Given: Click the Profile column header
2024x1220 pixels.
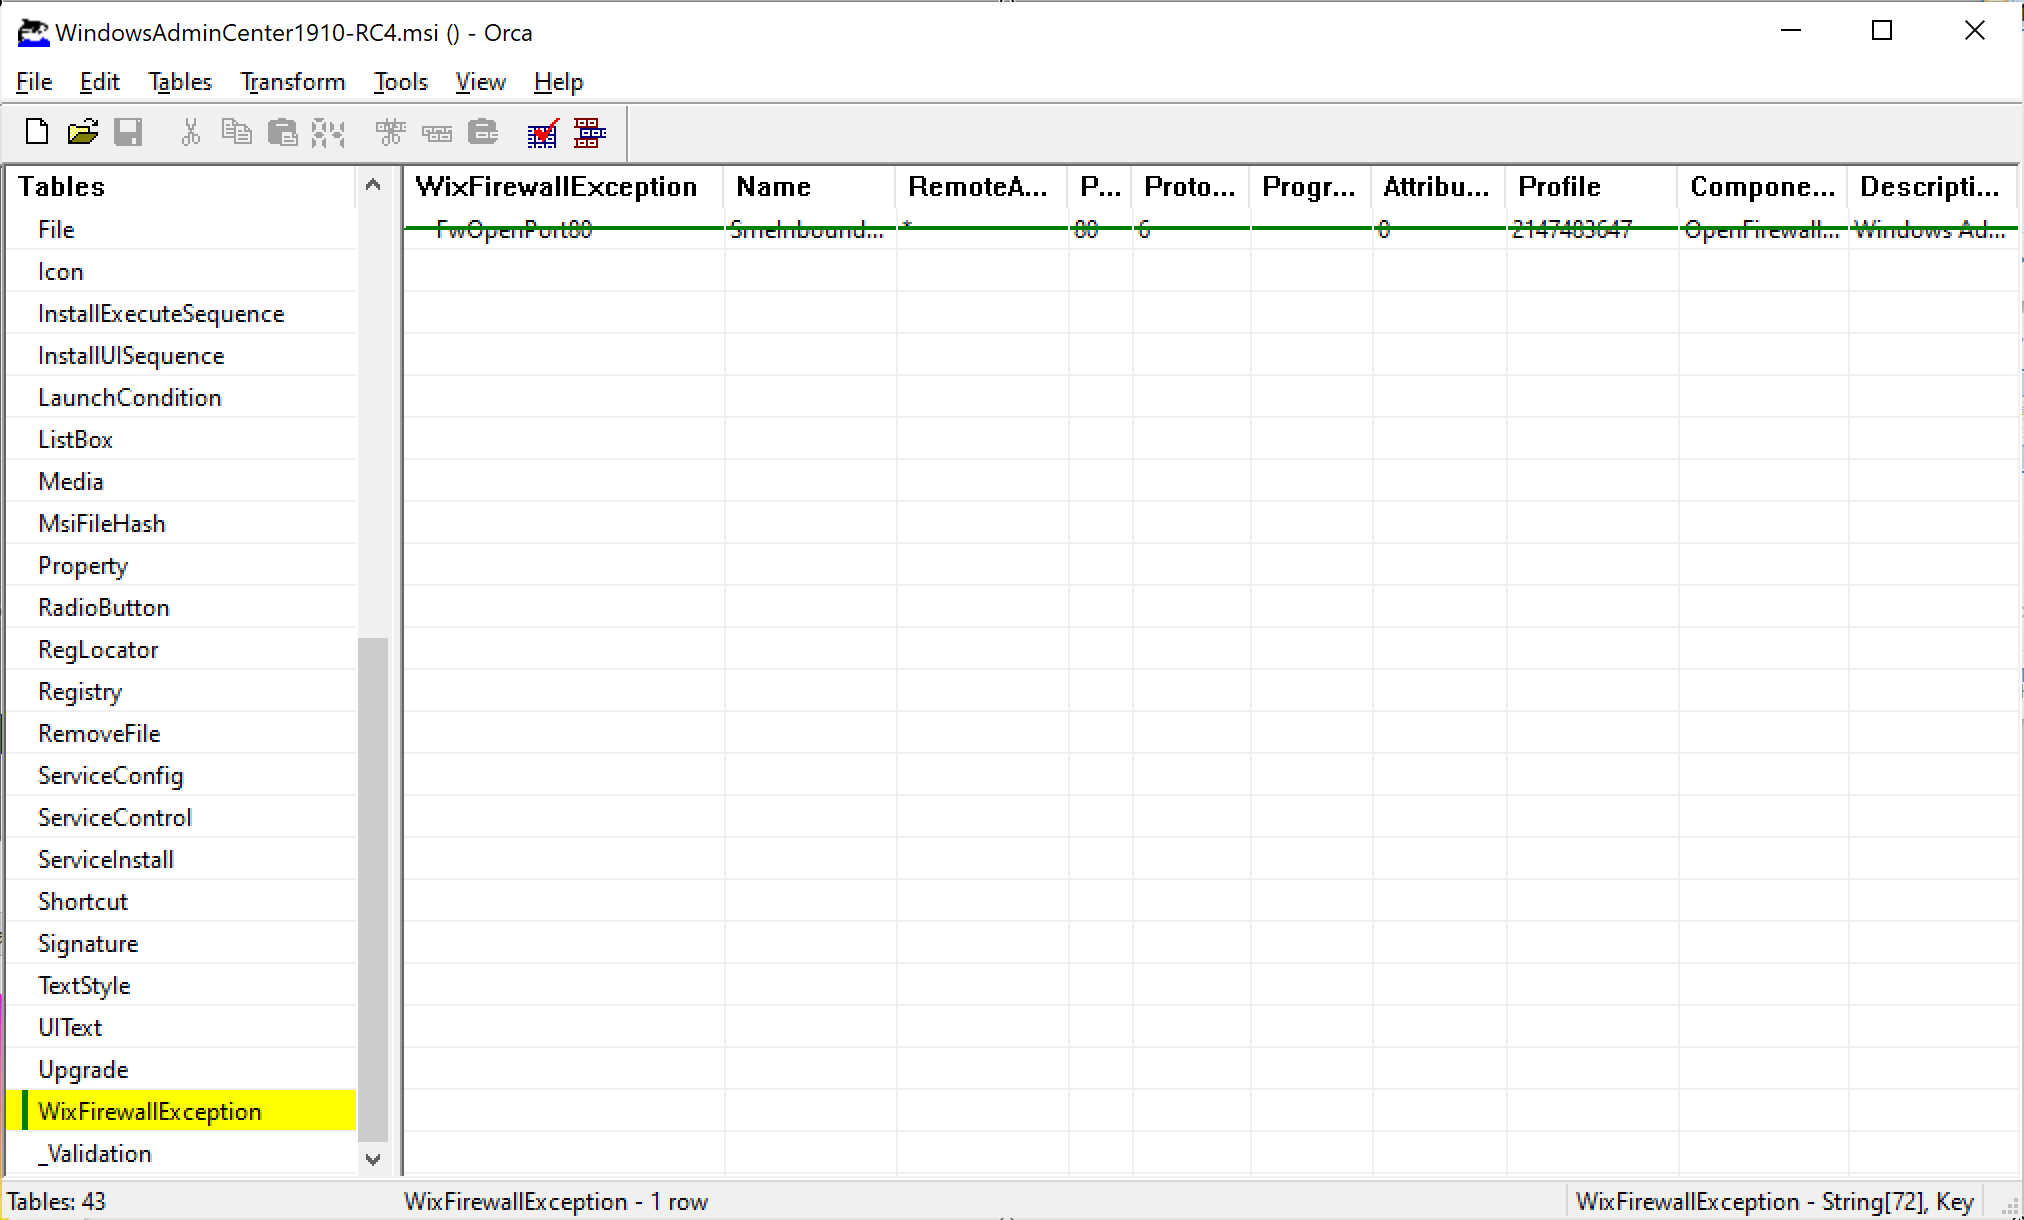Looking at the screenshot, I should (x=1591, y=187).
